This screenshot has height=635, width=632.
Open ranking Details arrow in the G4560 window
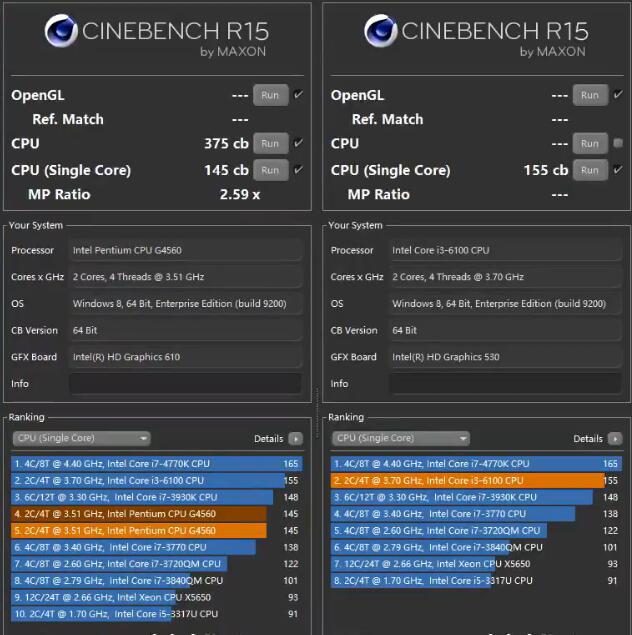(295, 438)
